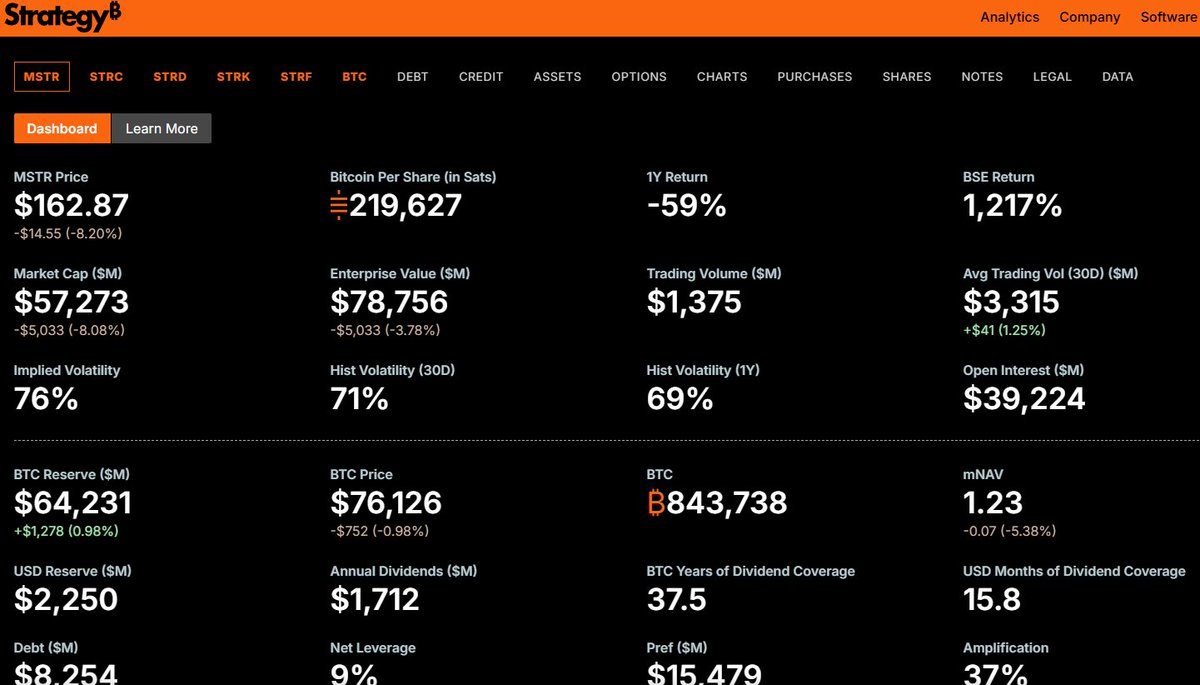Click the BSE Return value 1,217%

click(1012, 206)
